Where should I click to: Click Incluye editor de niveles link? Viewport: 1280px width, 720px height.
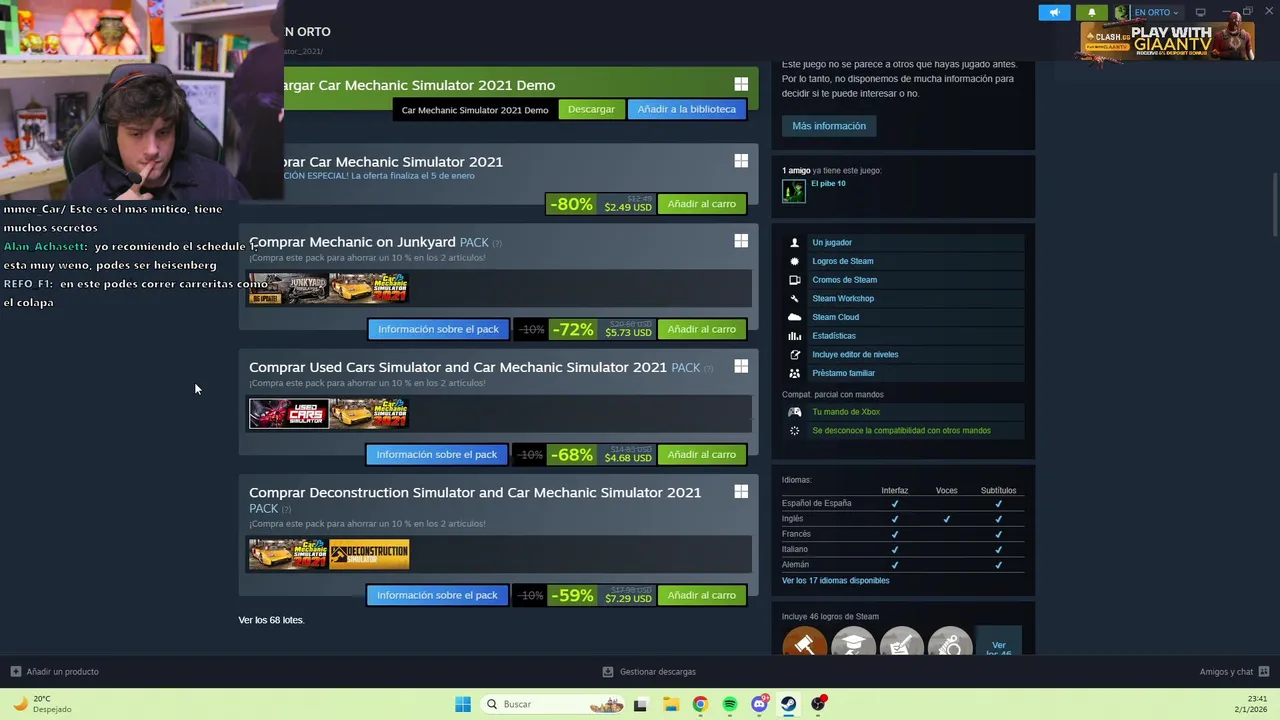point(855,354)
